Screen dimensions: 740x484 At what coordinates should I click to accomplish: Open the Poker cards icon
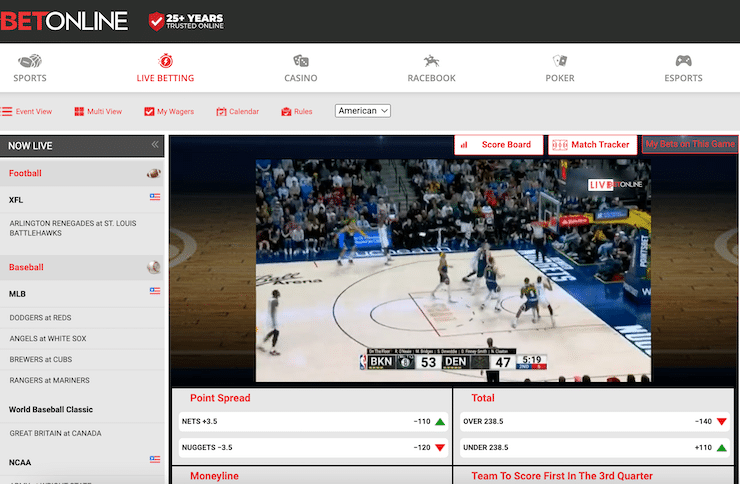(560, 61)
